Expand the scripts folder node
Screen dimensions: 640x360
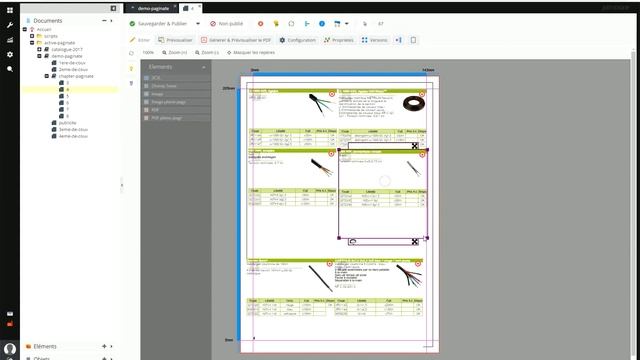pos(32,36)
